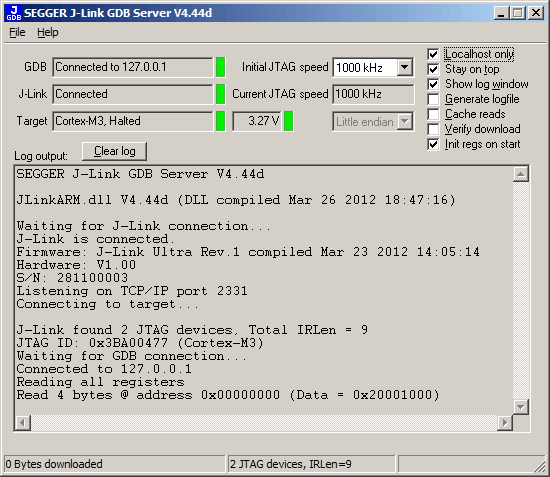This screenshot has width=550, height=477.
Task: Minimize the GDB Server window
Action: [x=501, y=13]
